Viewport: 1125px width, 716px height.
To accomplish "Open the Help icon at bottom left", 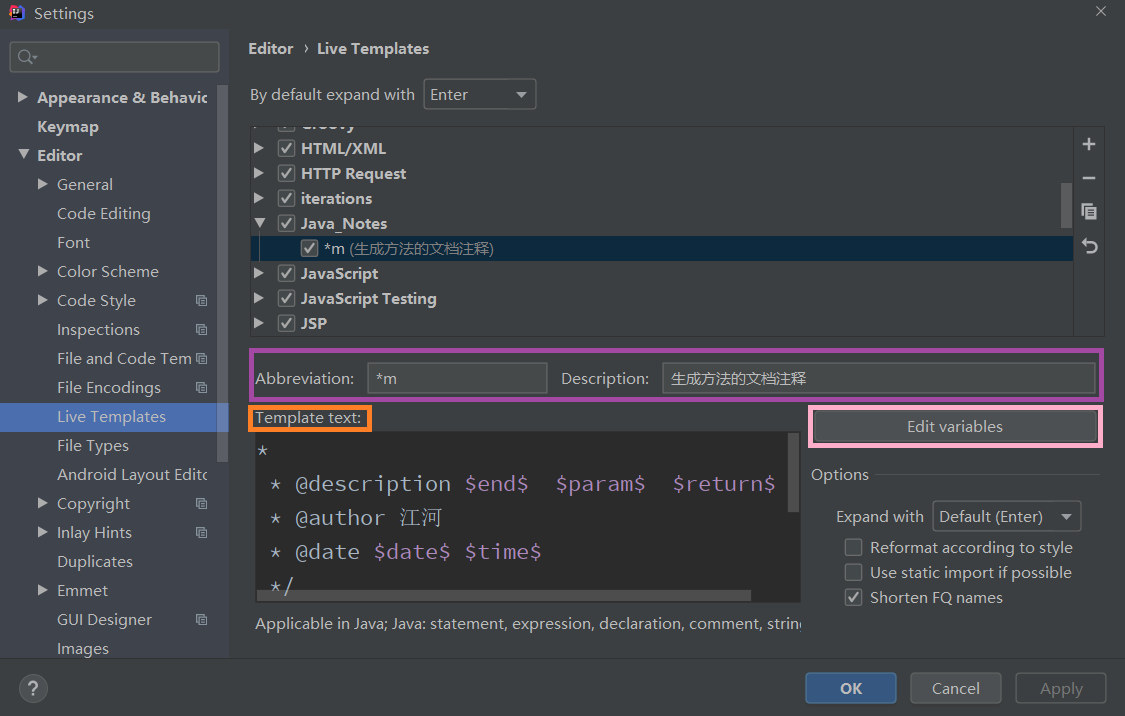I will [x=33, y=688].
